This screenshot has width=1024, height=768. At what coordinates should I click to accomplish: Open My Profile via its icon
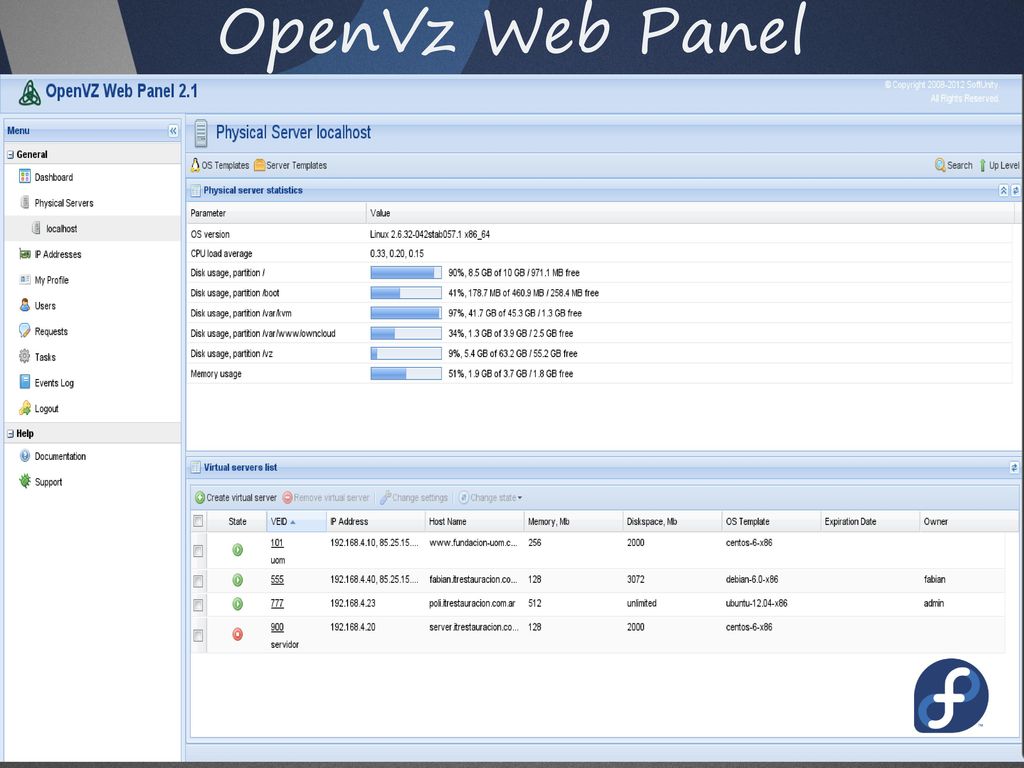[x=25, y=280]
